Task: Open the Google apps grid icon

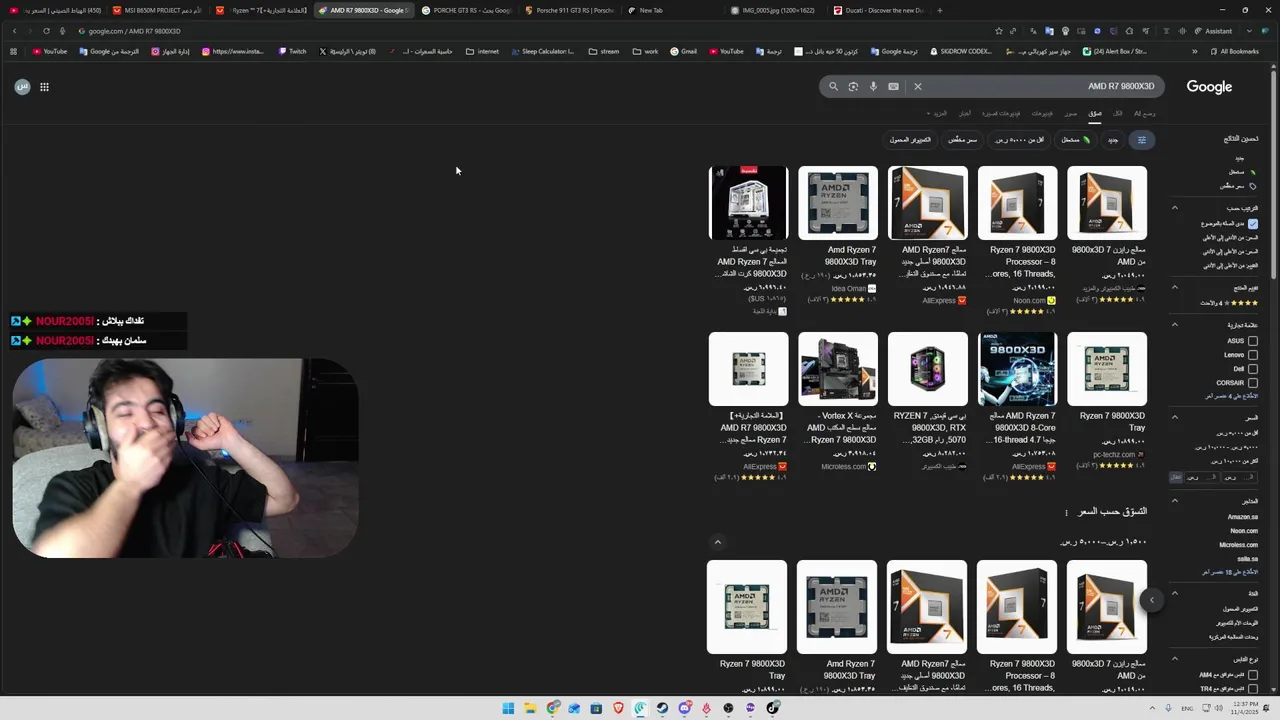Action: click(x=44, y=87)
